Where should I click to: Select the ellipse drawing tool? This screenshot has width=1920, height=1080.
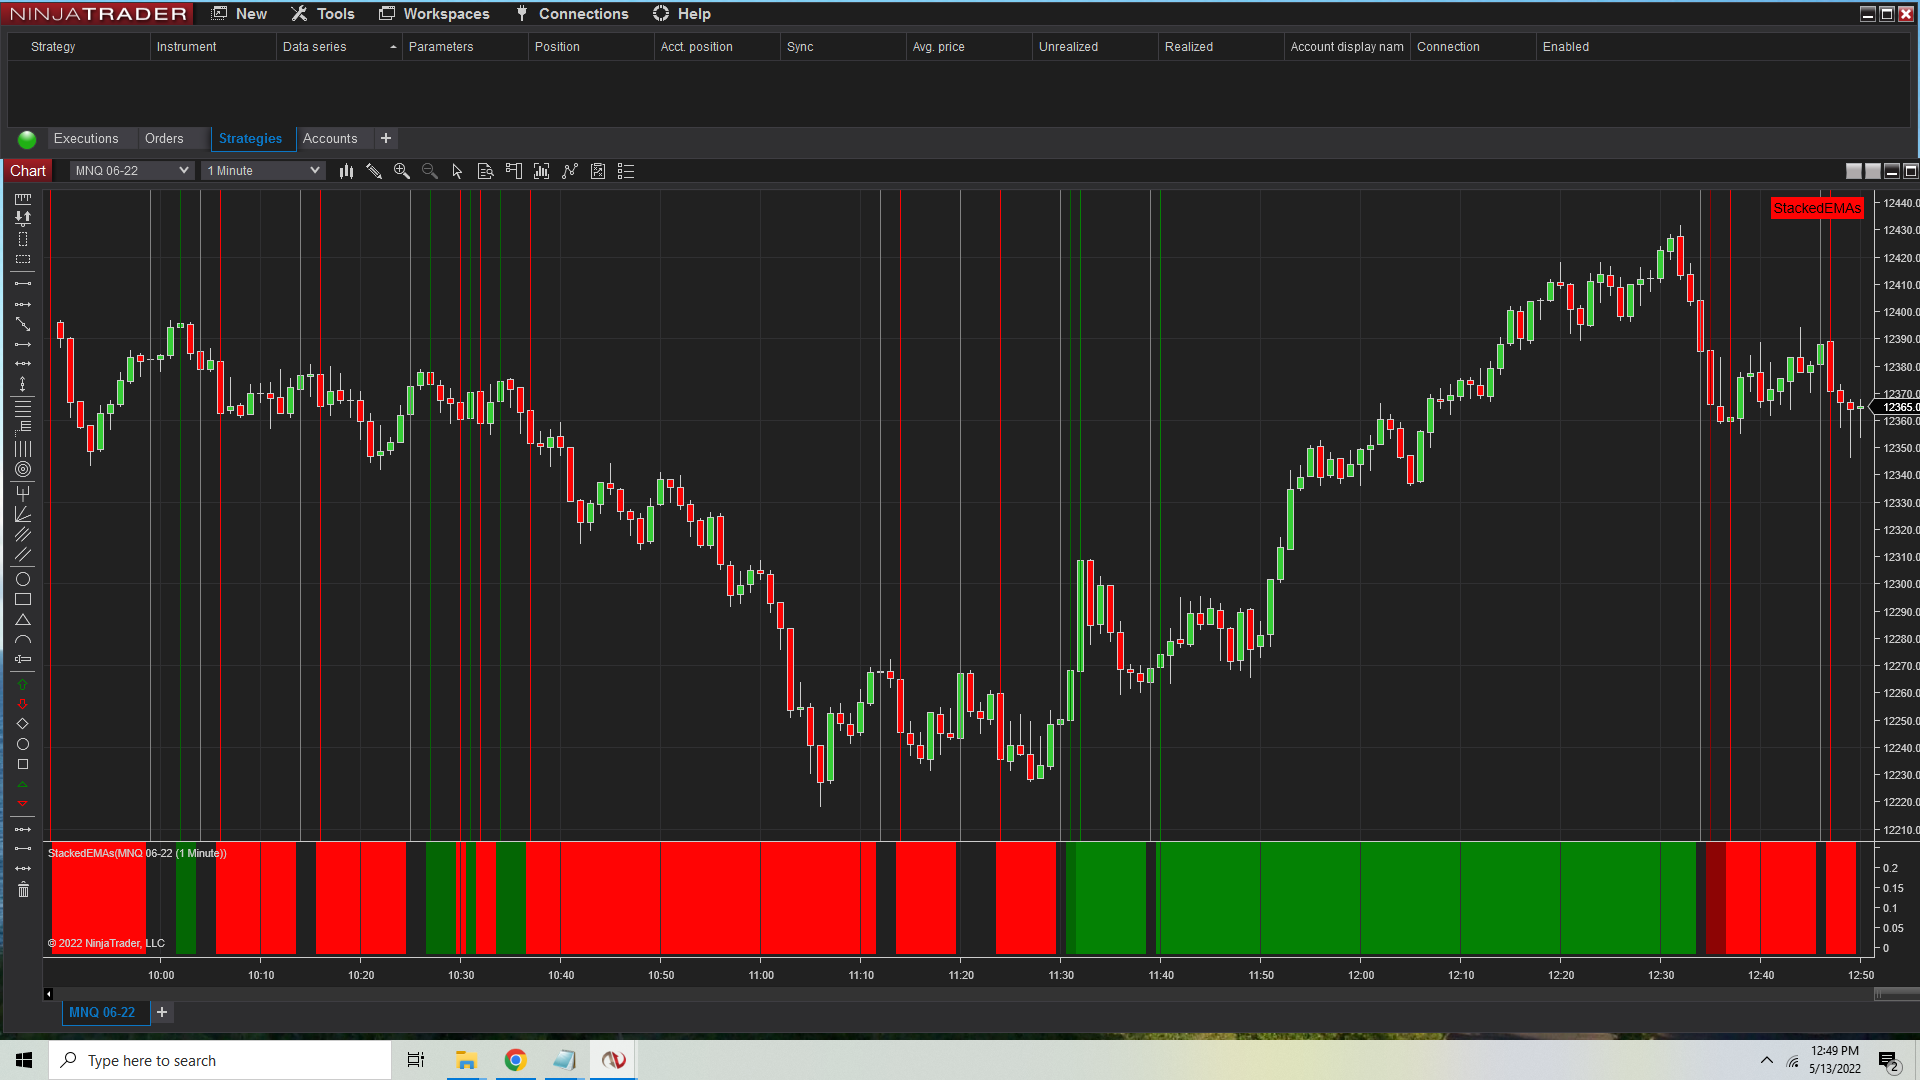point(23,579)
